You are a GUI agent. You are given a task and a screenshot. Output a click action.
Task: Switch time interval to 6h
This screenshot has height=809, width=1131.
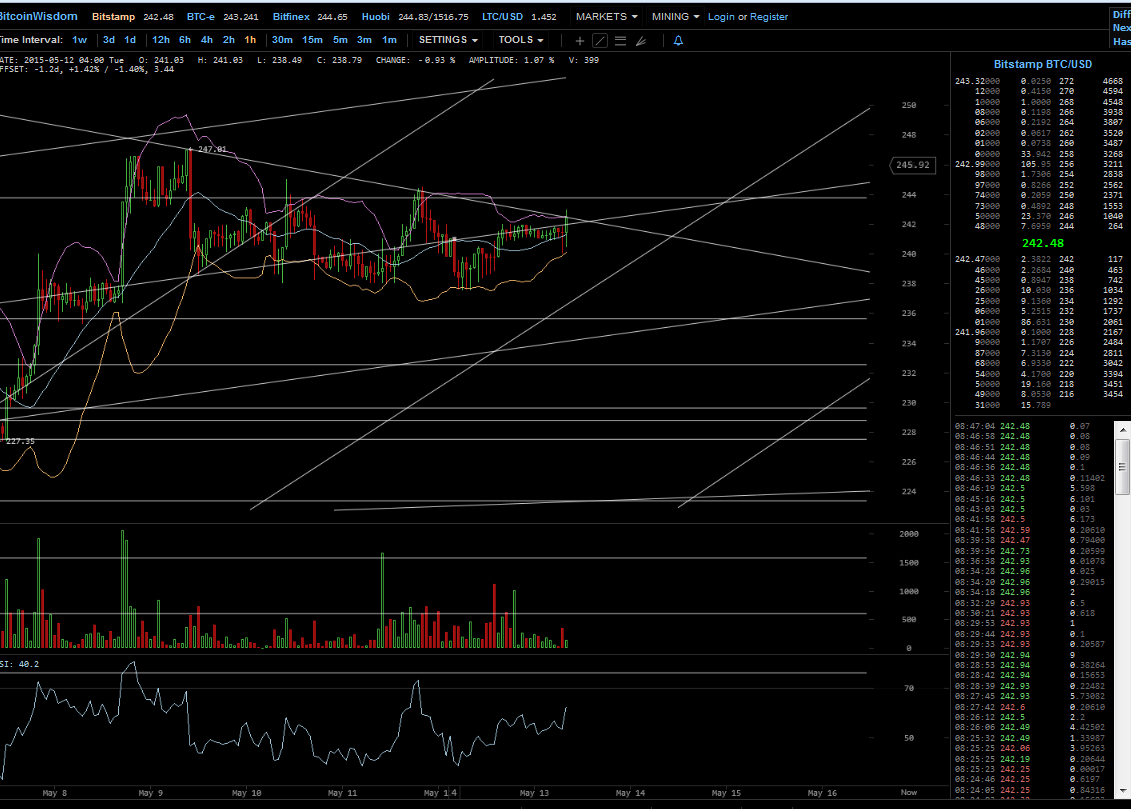(x=185, y=40)
